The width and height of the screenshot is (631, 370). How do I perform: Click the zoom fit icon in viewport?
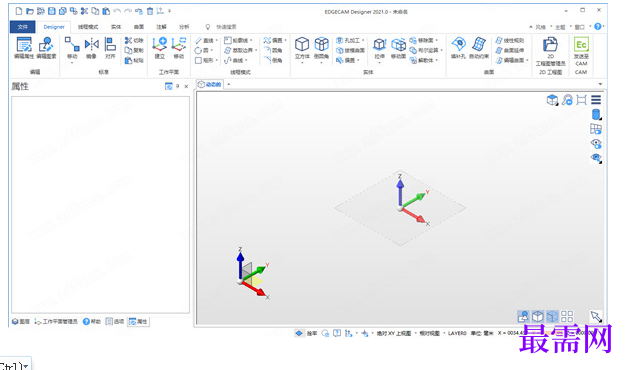(x=581, y=100)
